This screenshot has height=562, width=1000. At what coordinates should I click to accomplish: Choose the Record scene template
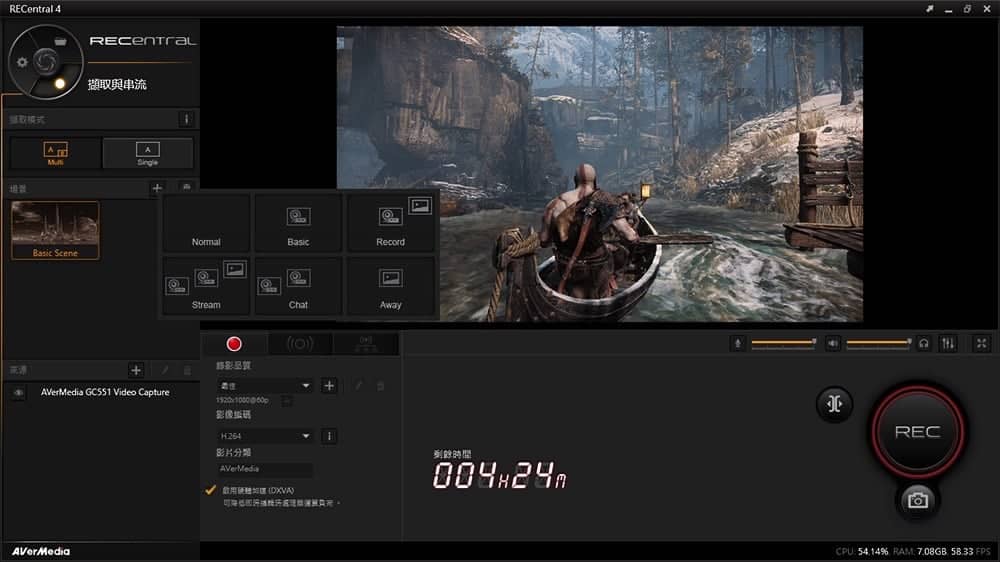click(390, 223)
